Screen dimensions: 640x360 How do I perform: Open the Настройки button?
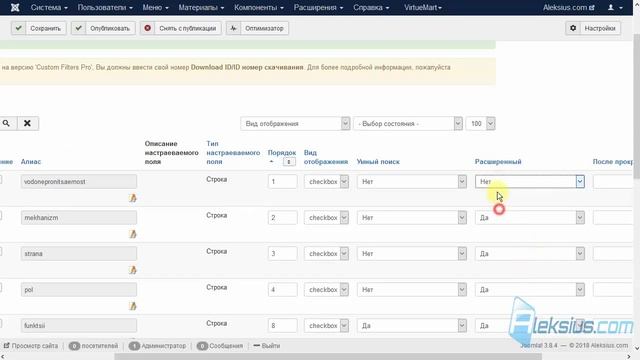click(593, 28)
